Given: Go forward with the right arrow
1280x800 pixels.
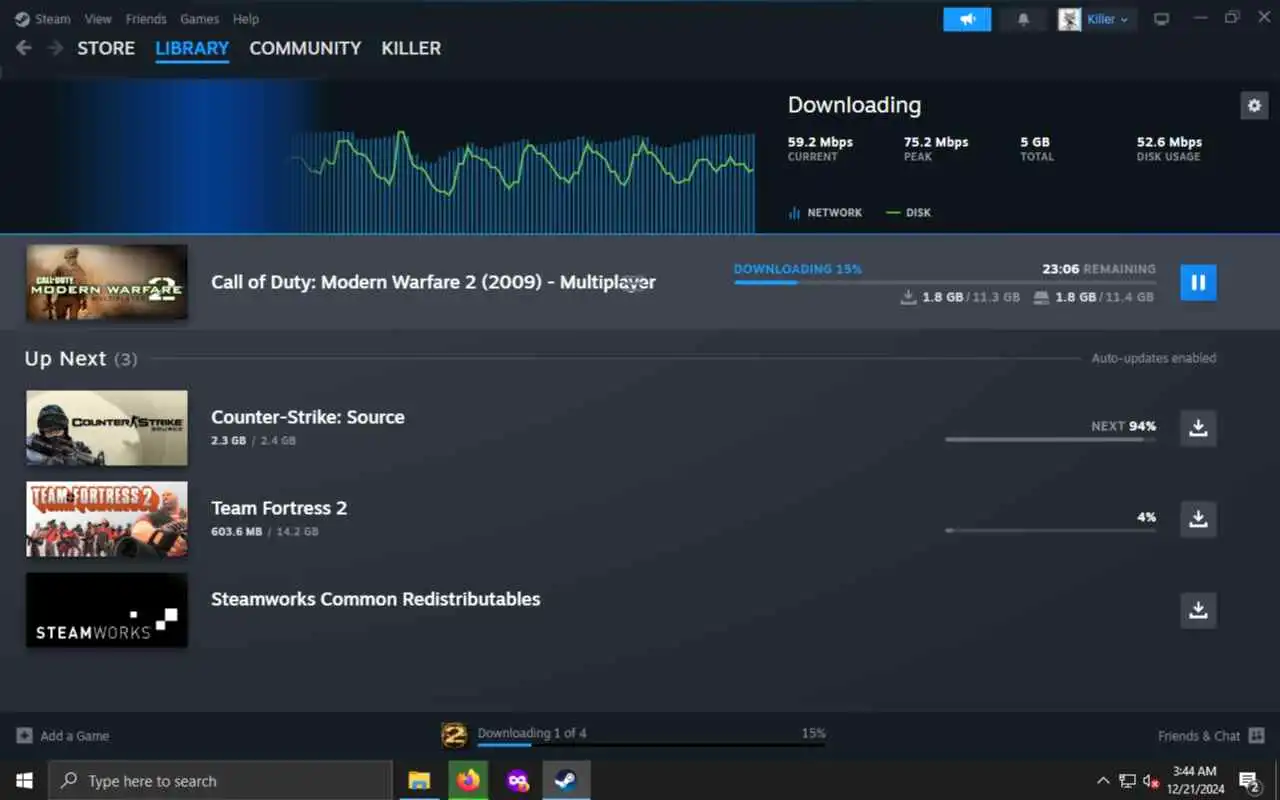Looking at the screenshot, I should 55,48.
